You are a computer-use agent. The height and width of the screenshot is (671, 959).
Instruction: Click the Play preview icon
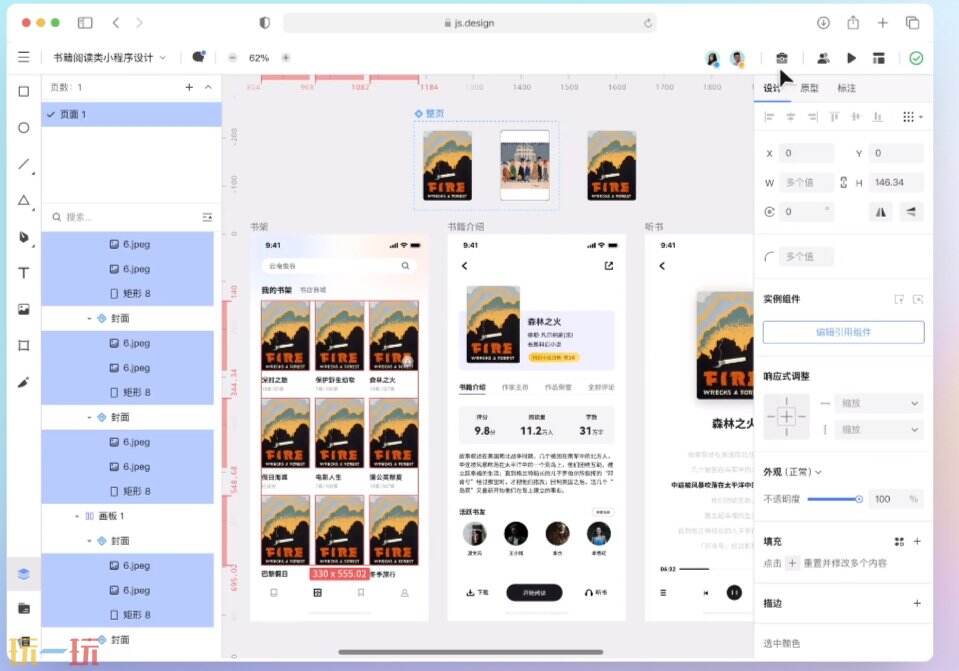coord(851,58)
